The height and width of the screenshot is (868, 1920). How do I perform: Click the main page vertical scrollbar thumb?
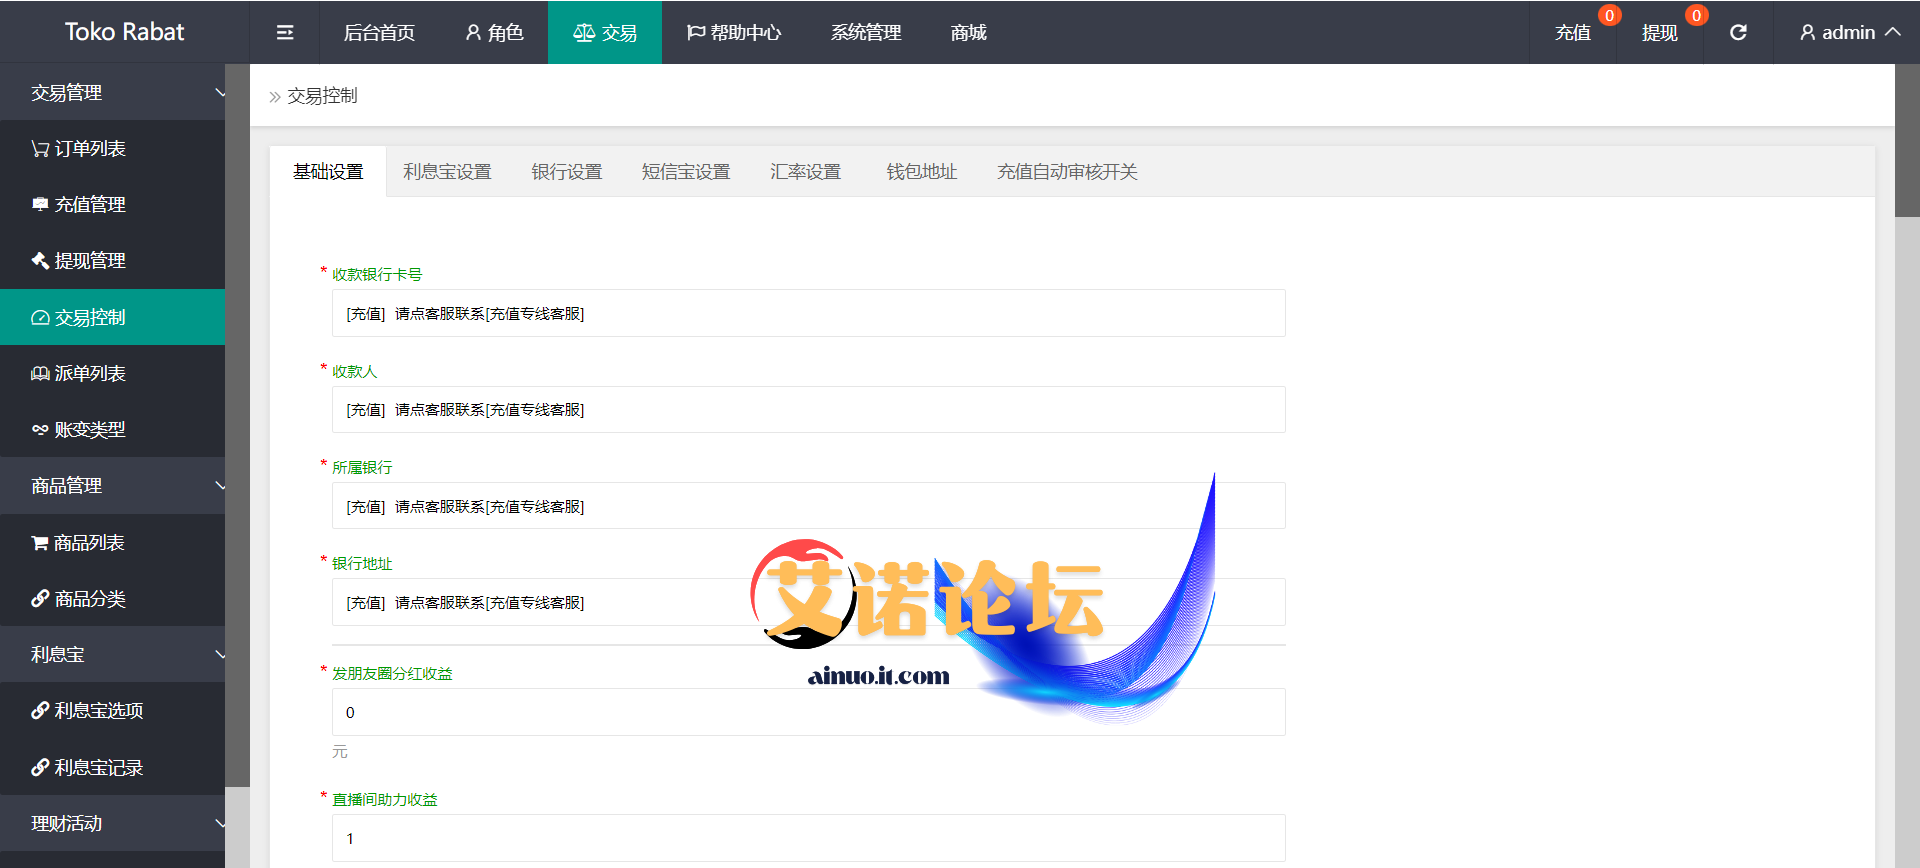point(1907,141)
